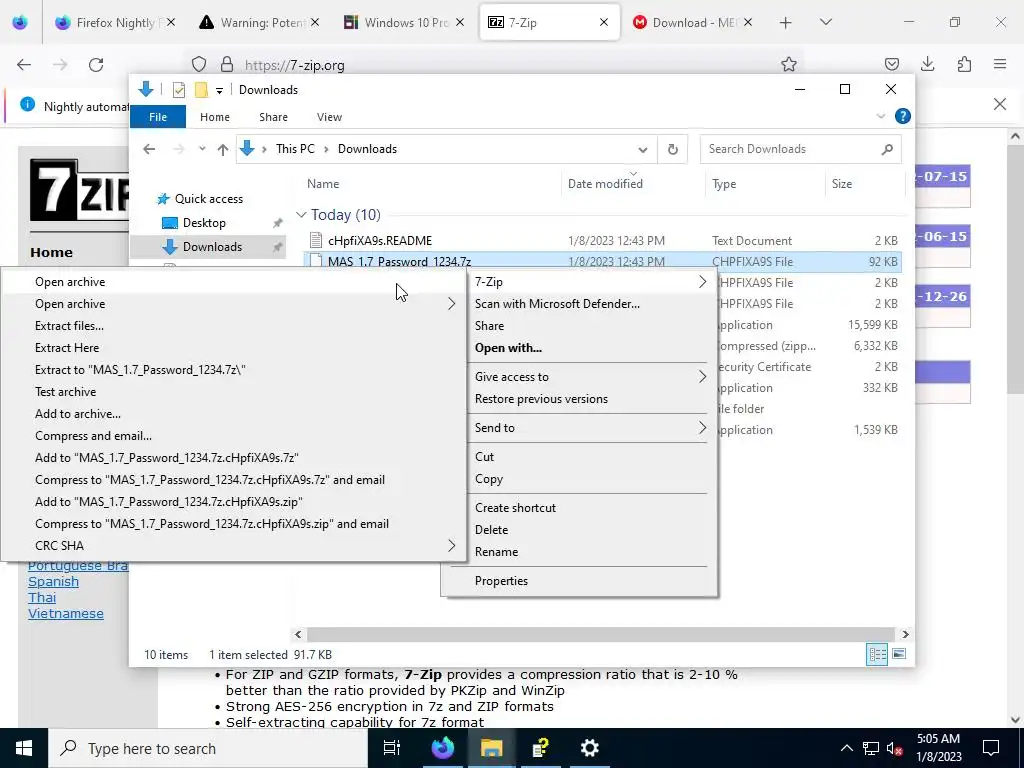
Task: Switch to the View ribbon tab
Action: tap(329, 117)
